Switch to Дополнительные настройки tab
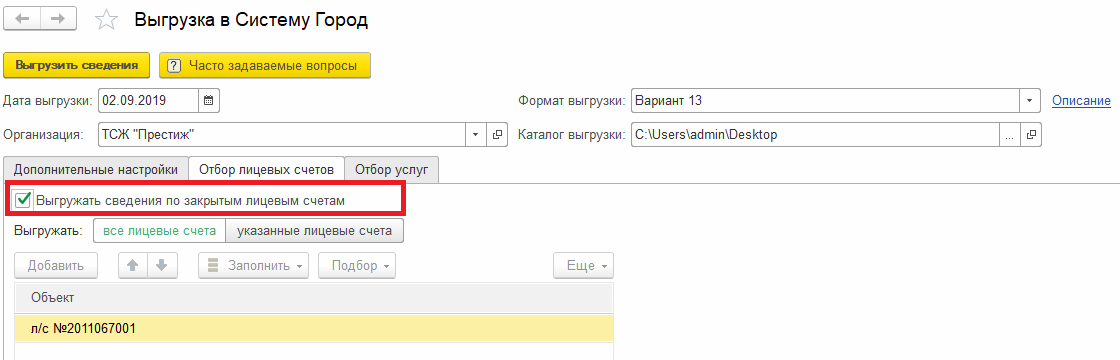Viewport: 1120px width, 360px height. click(x=96, y=170)
